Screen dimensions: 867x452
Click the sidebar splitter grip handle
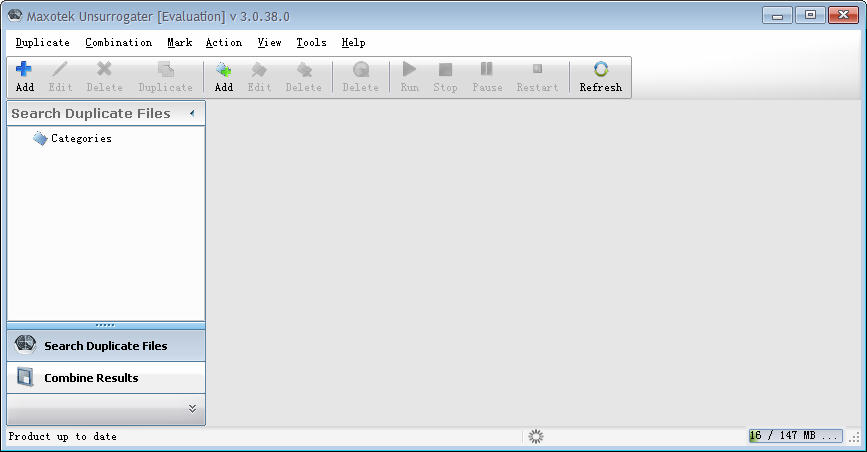point(105,325)
